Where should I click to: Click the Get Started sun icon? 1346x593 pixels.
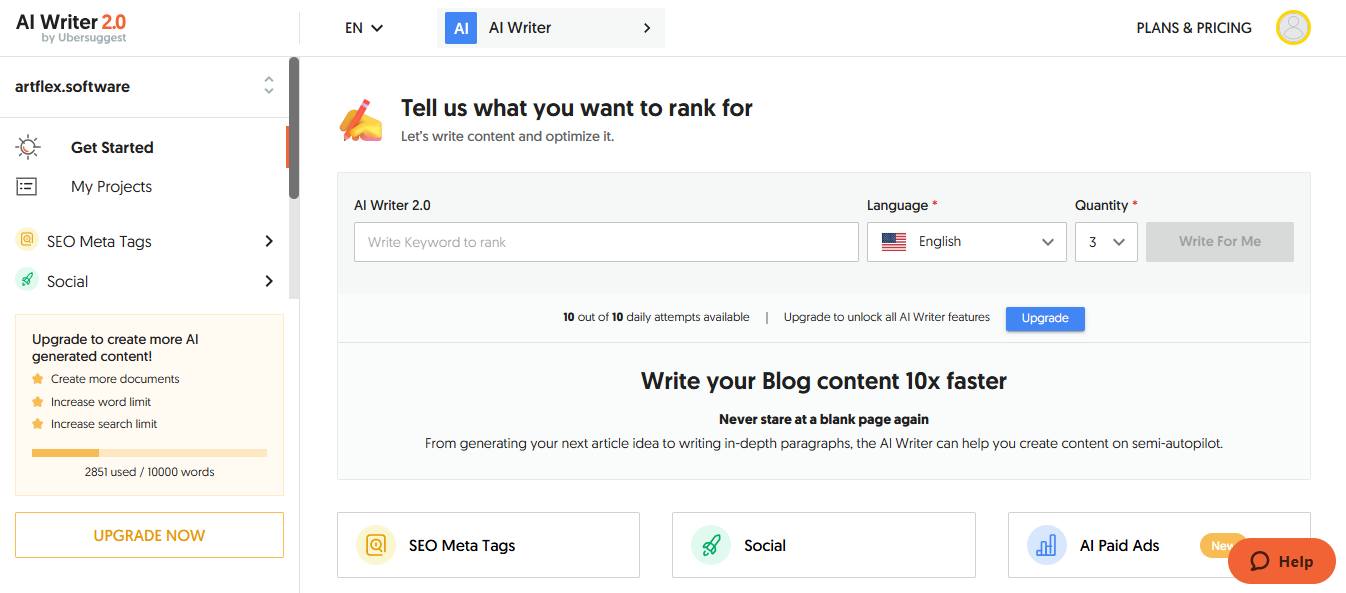(27, 147)
